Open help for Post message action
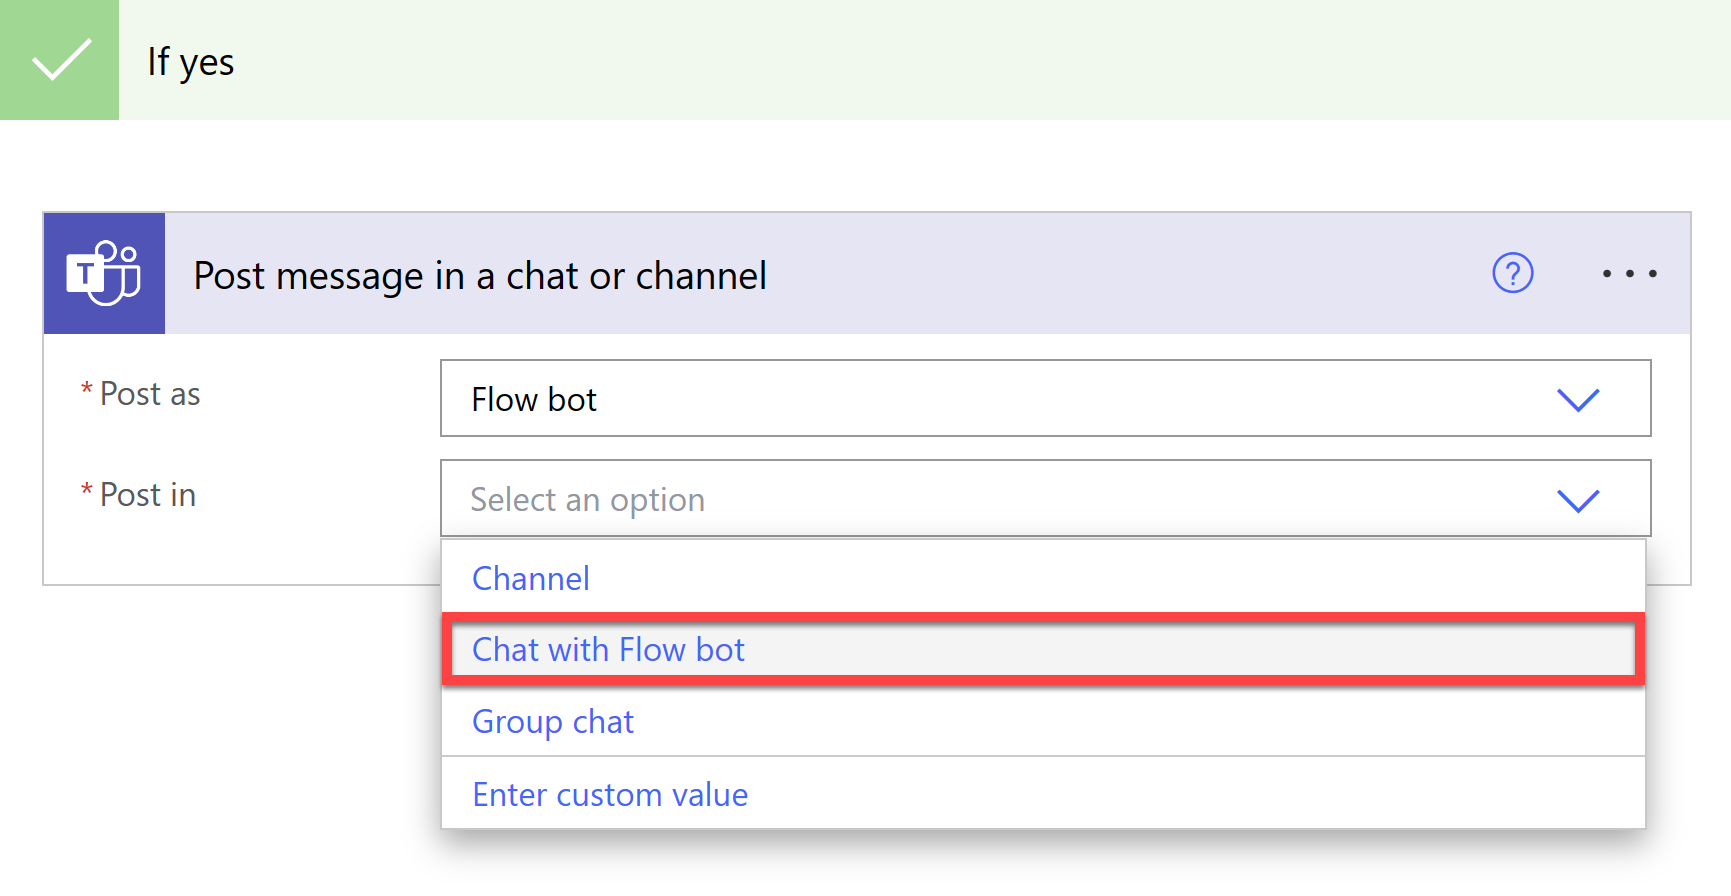The image size is (1731, 896). (1513, 273)
